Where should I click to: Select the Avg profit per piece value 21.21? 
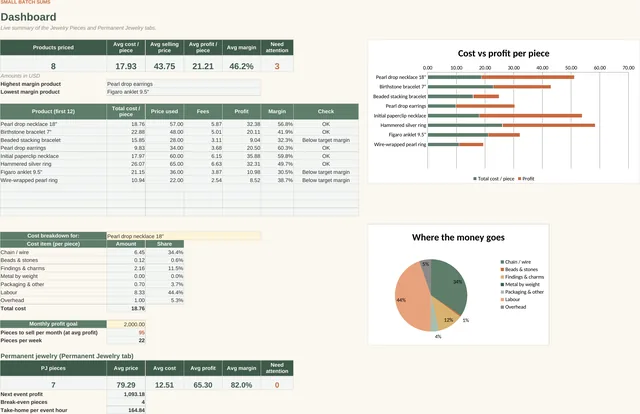(x=203, y=66)
